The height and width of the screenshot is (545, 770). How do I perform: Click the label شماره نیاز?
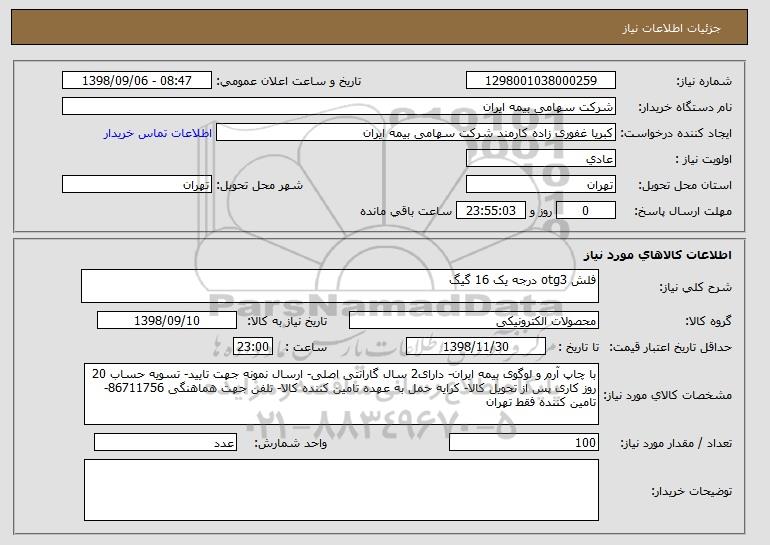click(x=704, y=82)
